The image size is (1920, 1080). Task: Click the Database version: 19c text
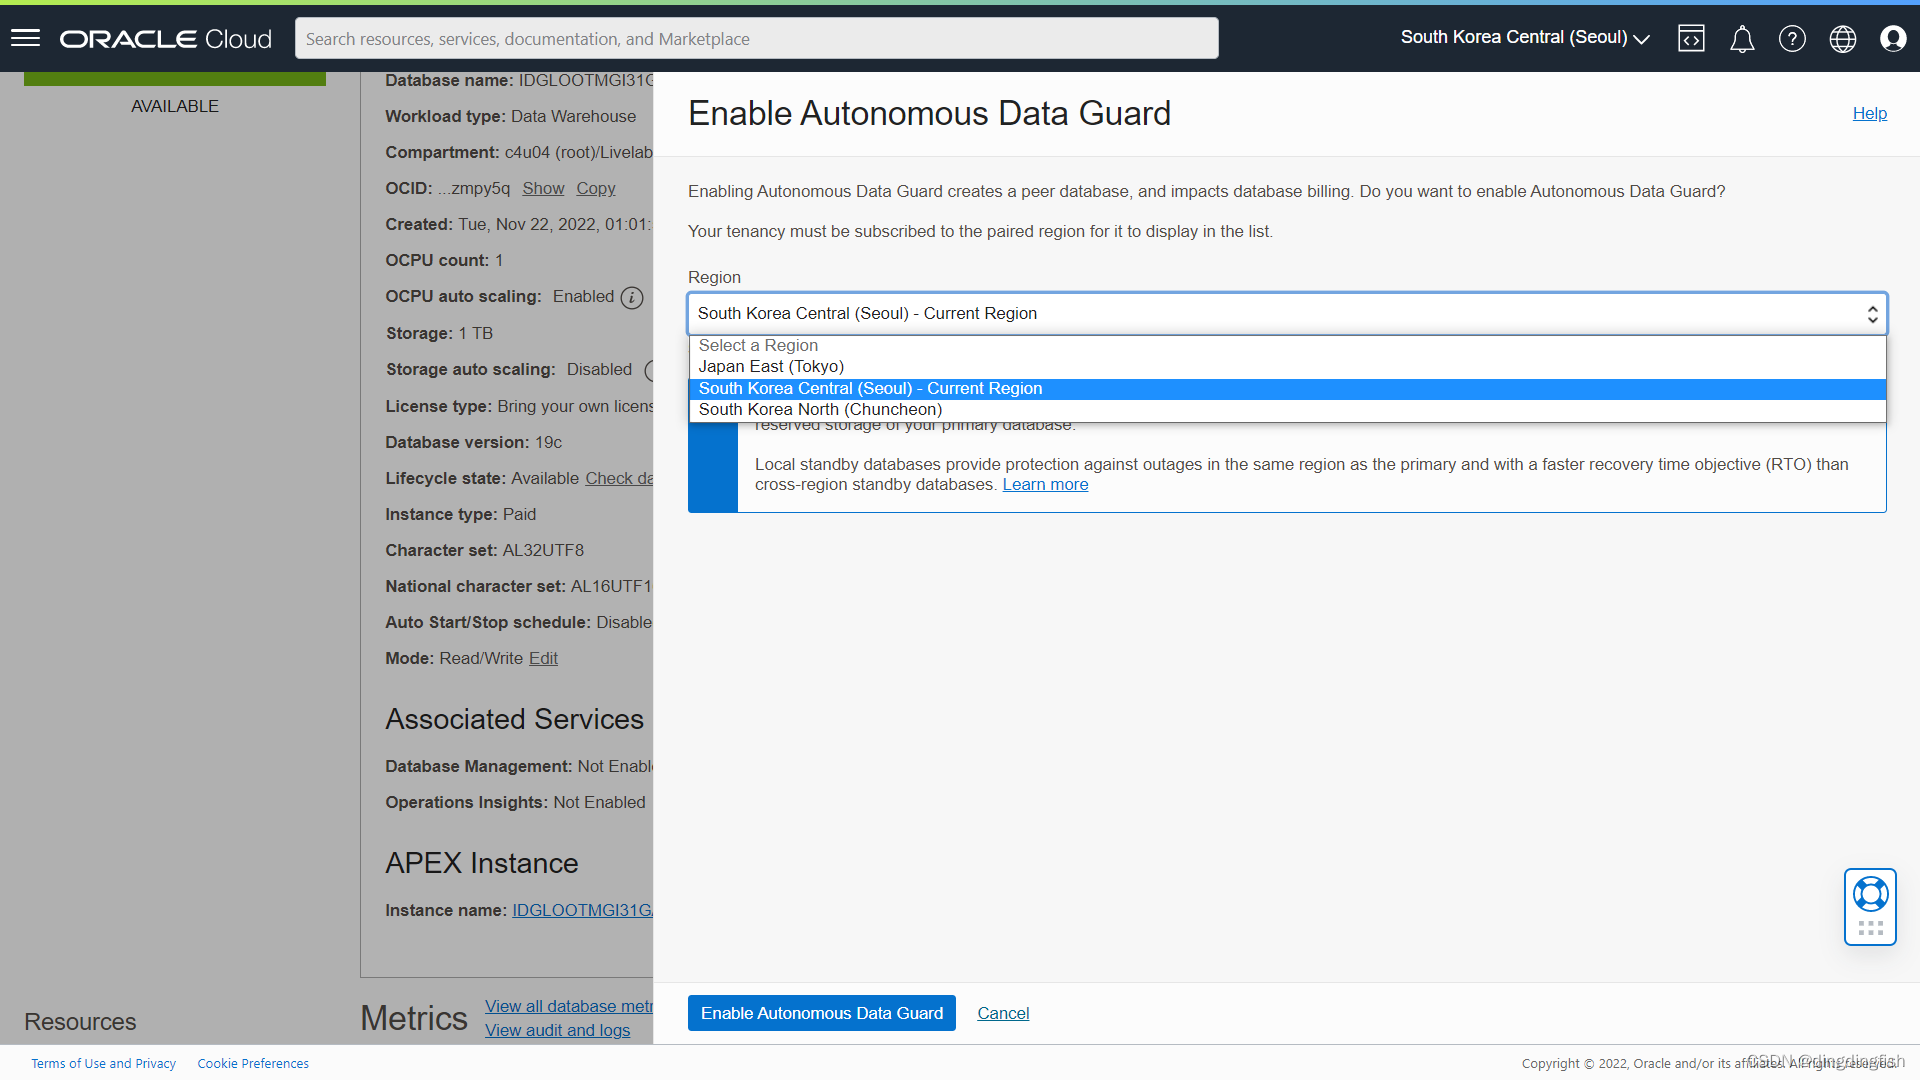coord(473,443)
